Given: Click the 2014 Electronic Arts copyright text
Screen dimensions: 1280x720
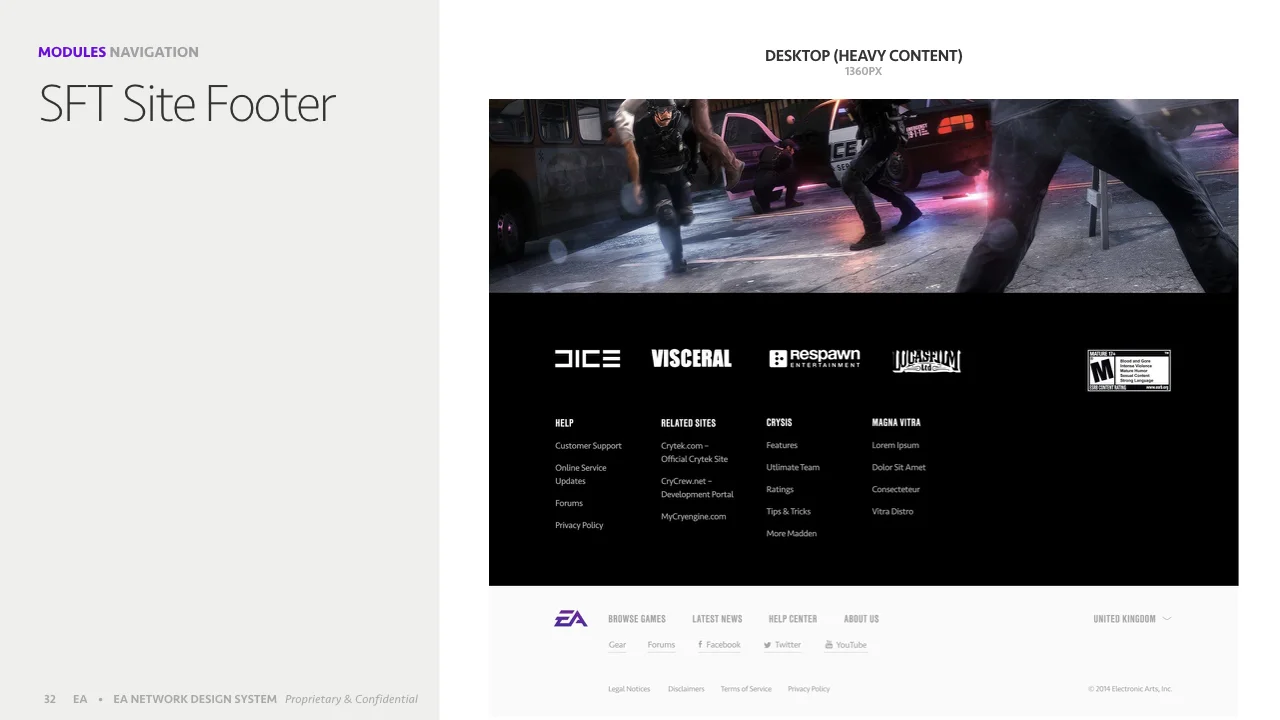Looking at the screenshot, I should point(1130,689).
